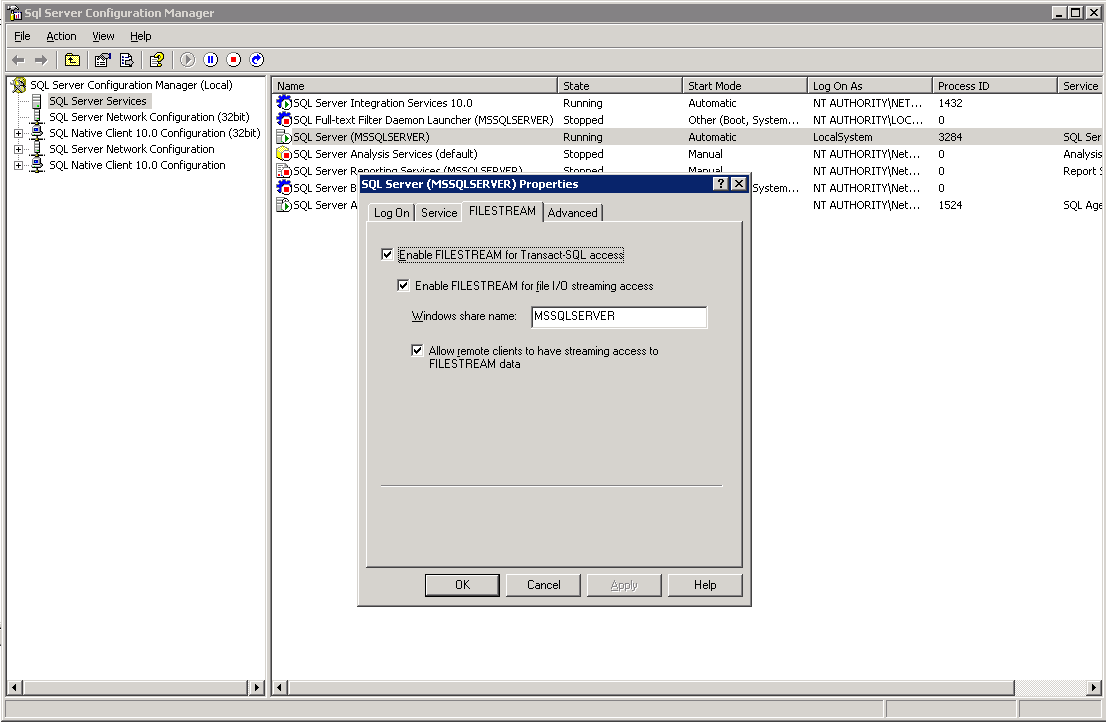
Task: Switch to the Log On tab
Action: point(391,213)
